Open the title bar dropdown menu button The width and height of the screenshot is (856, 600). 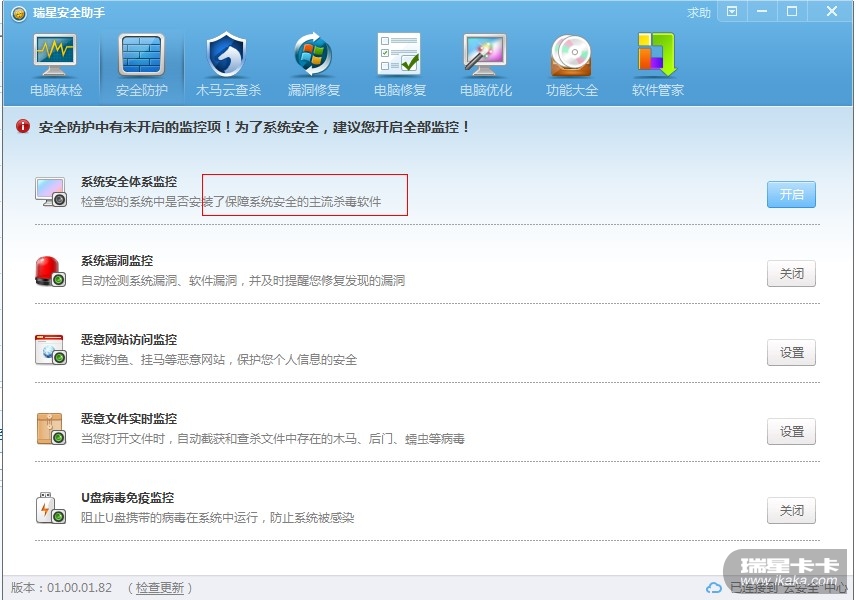click(x=732, y=11)
